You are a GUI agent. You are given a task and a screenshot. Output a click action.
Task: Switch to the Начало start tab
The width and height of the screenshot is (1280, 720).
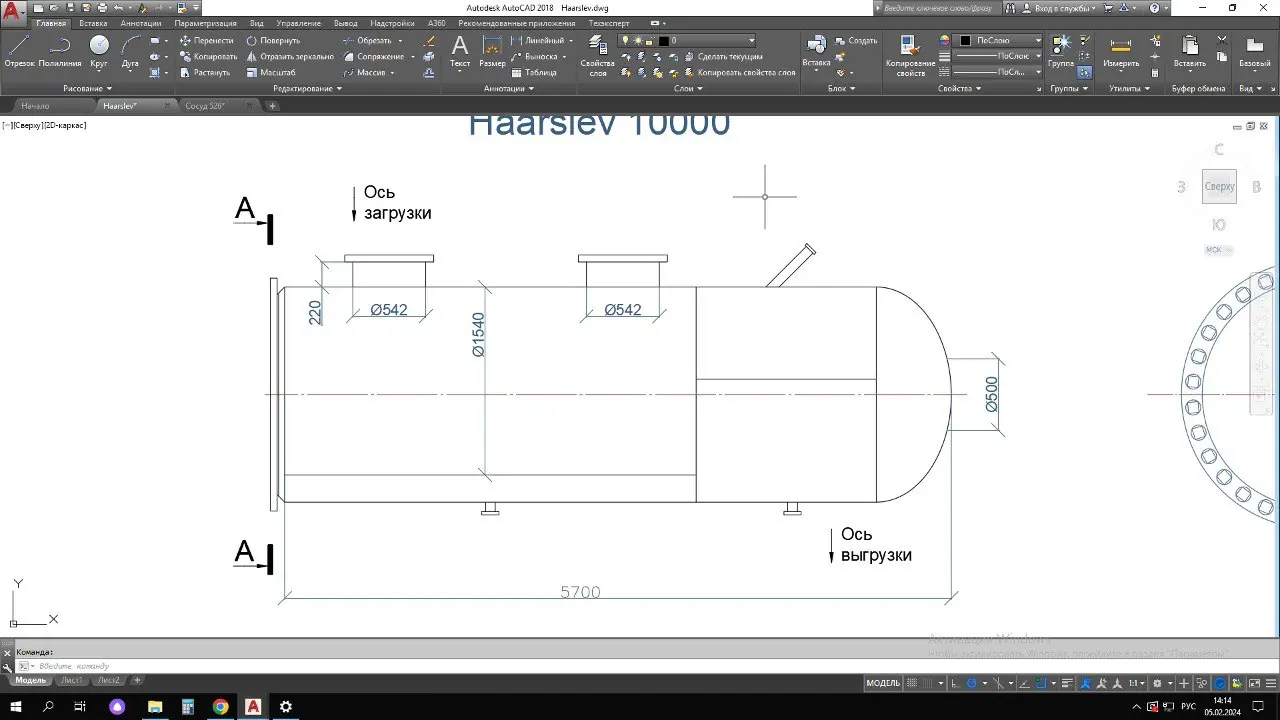point(35,105)
